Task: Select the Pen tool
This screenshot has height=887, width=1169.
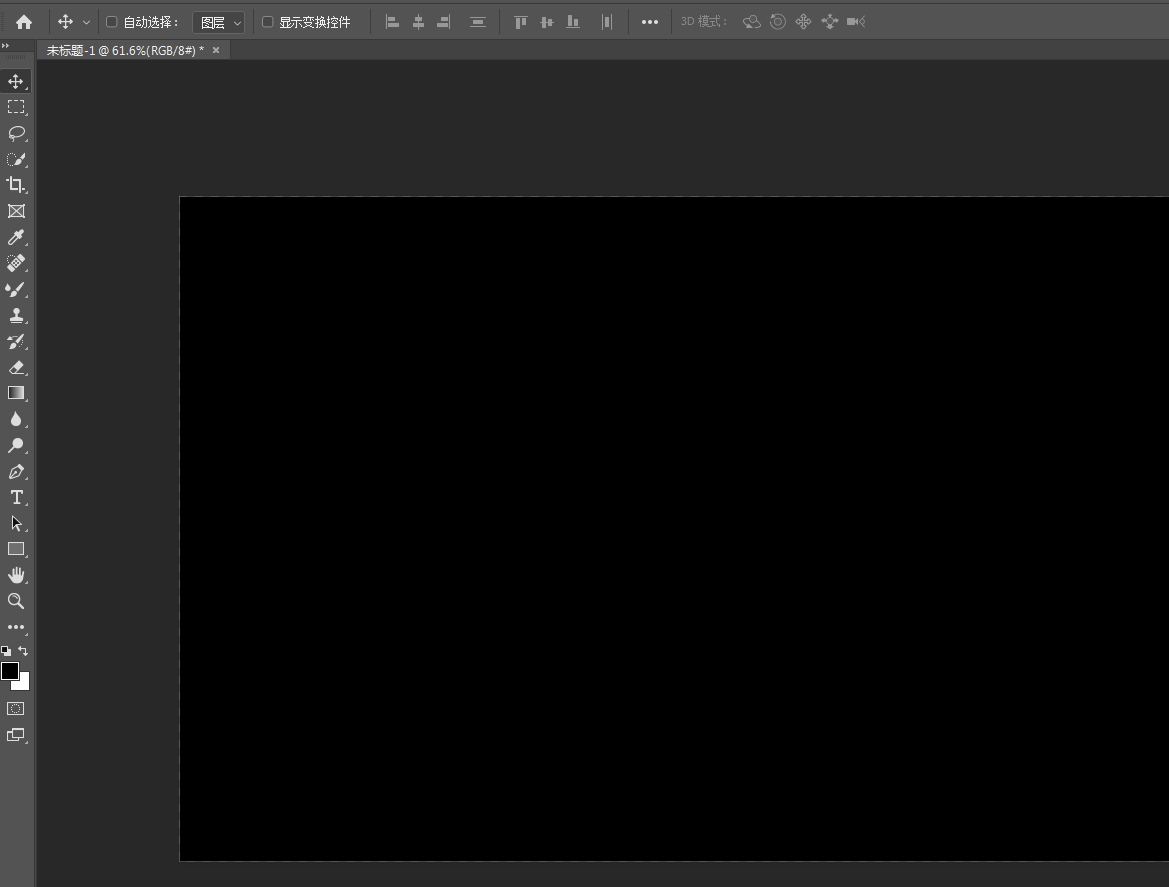Action: 16,471
